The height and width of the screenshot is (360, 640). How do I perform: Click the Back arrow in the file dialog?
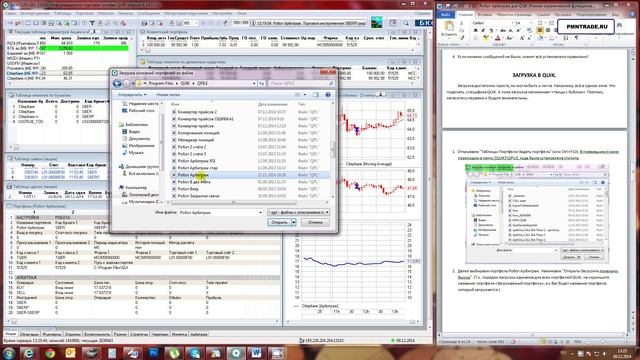click(x=117, y=83)
